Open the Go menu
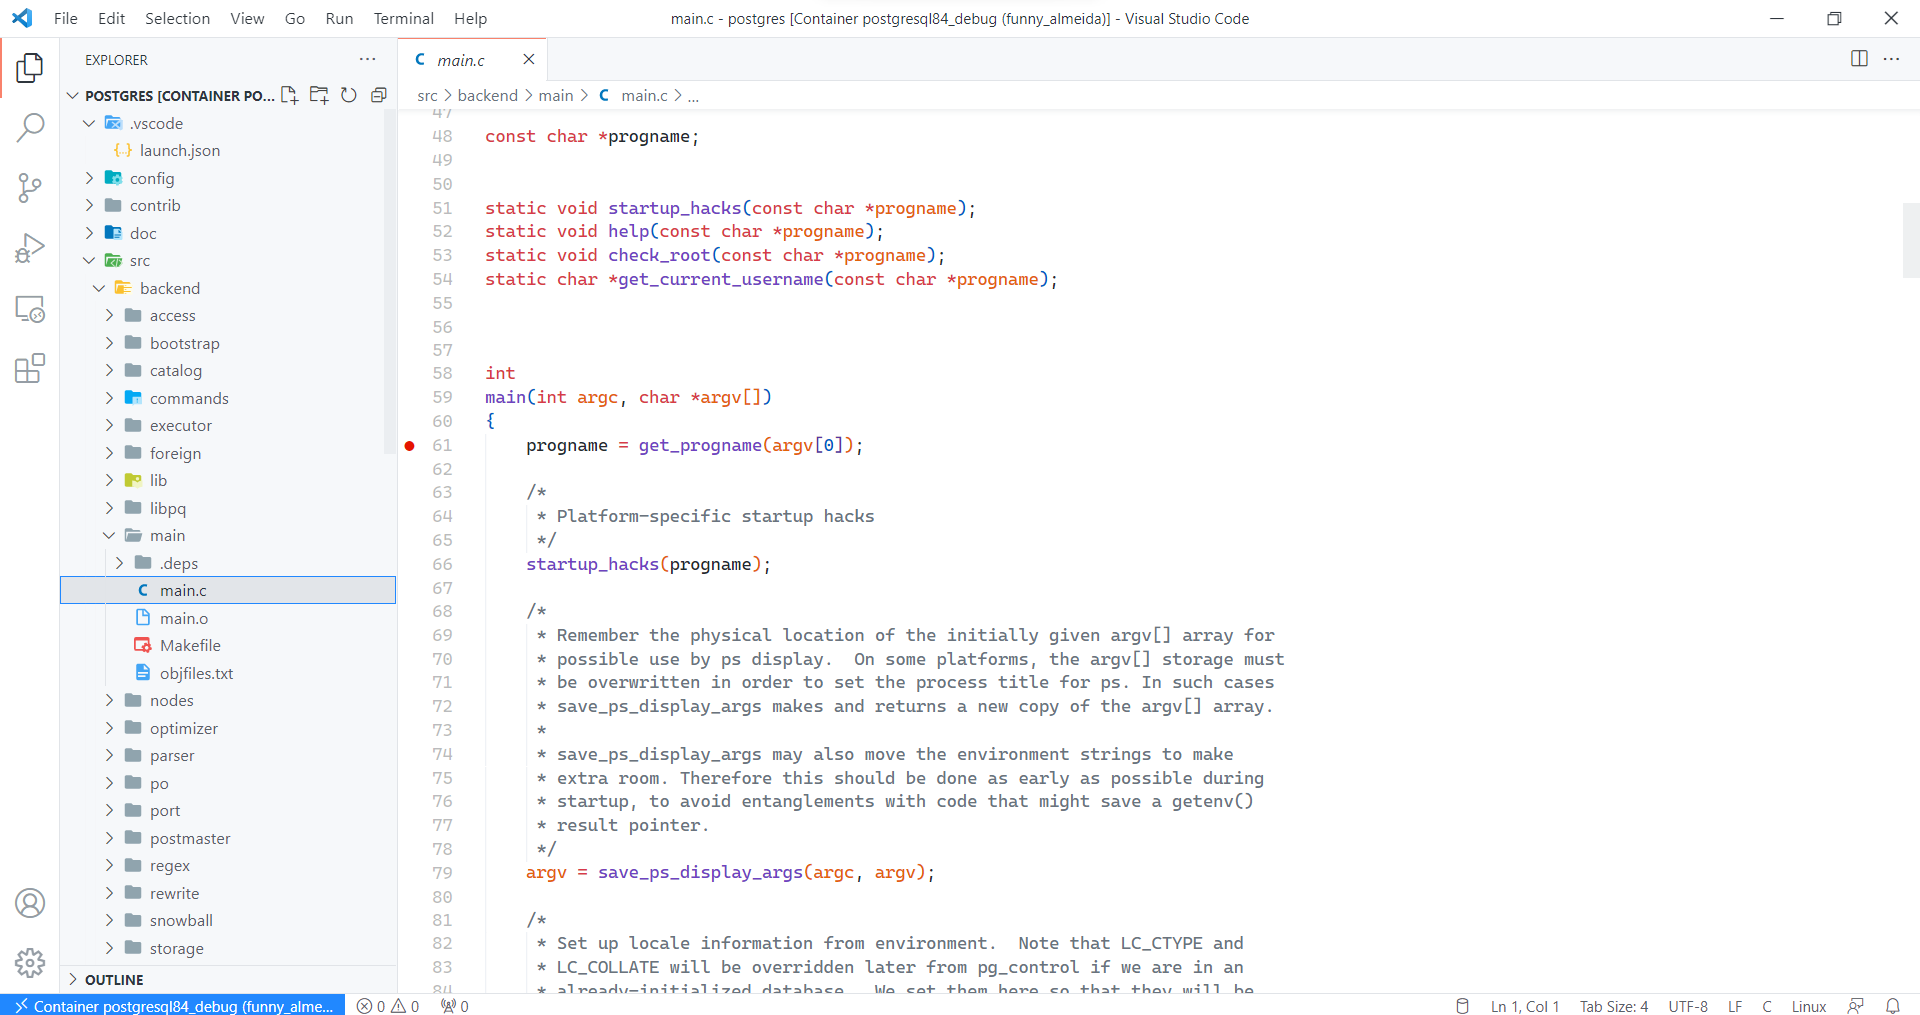The height and width of the screenshot is (1015, 1920). 295,18
